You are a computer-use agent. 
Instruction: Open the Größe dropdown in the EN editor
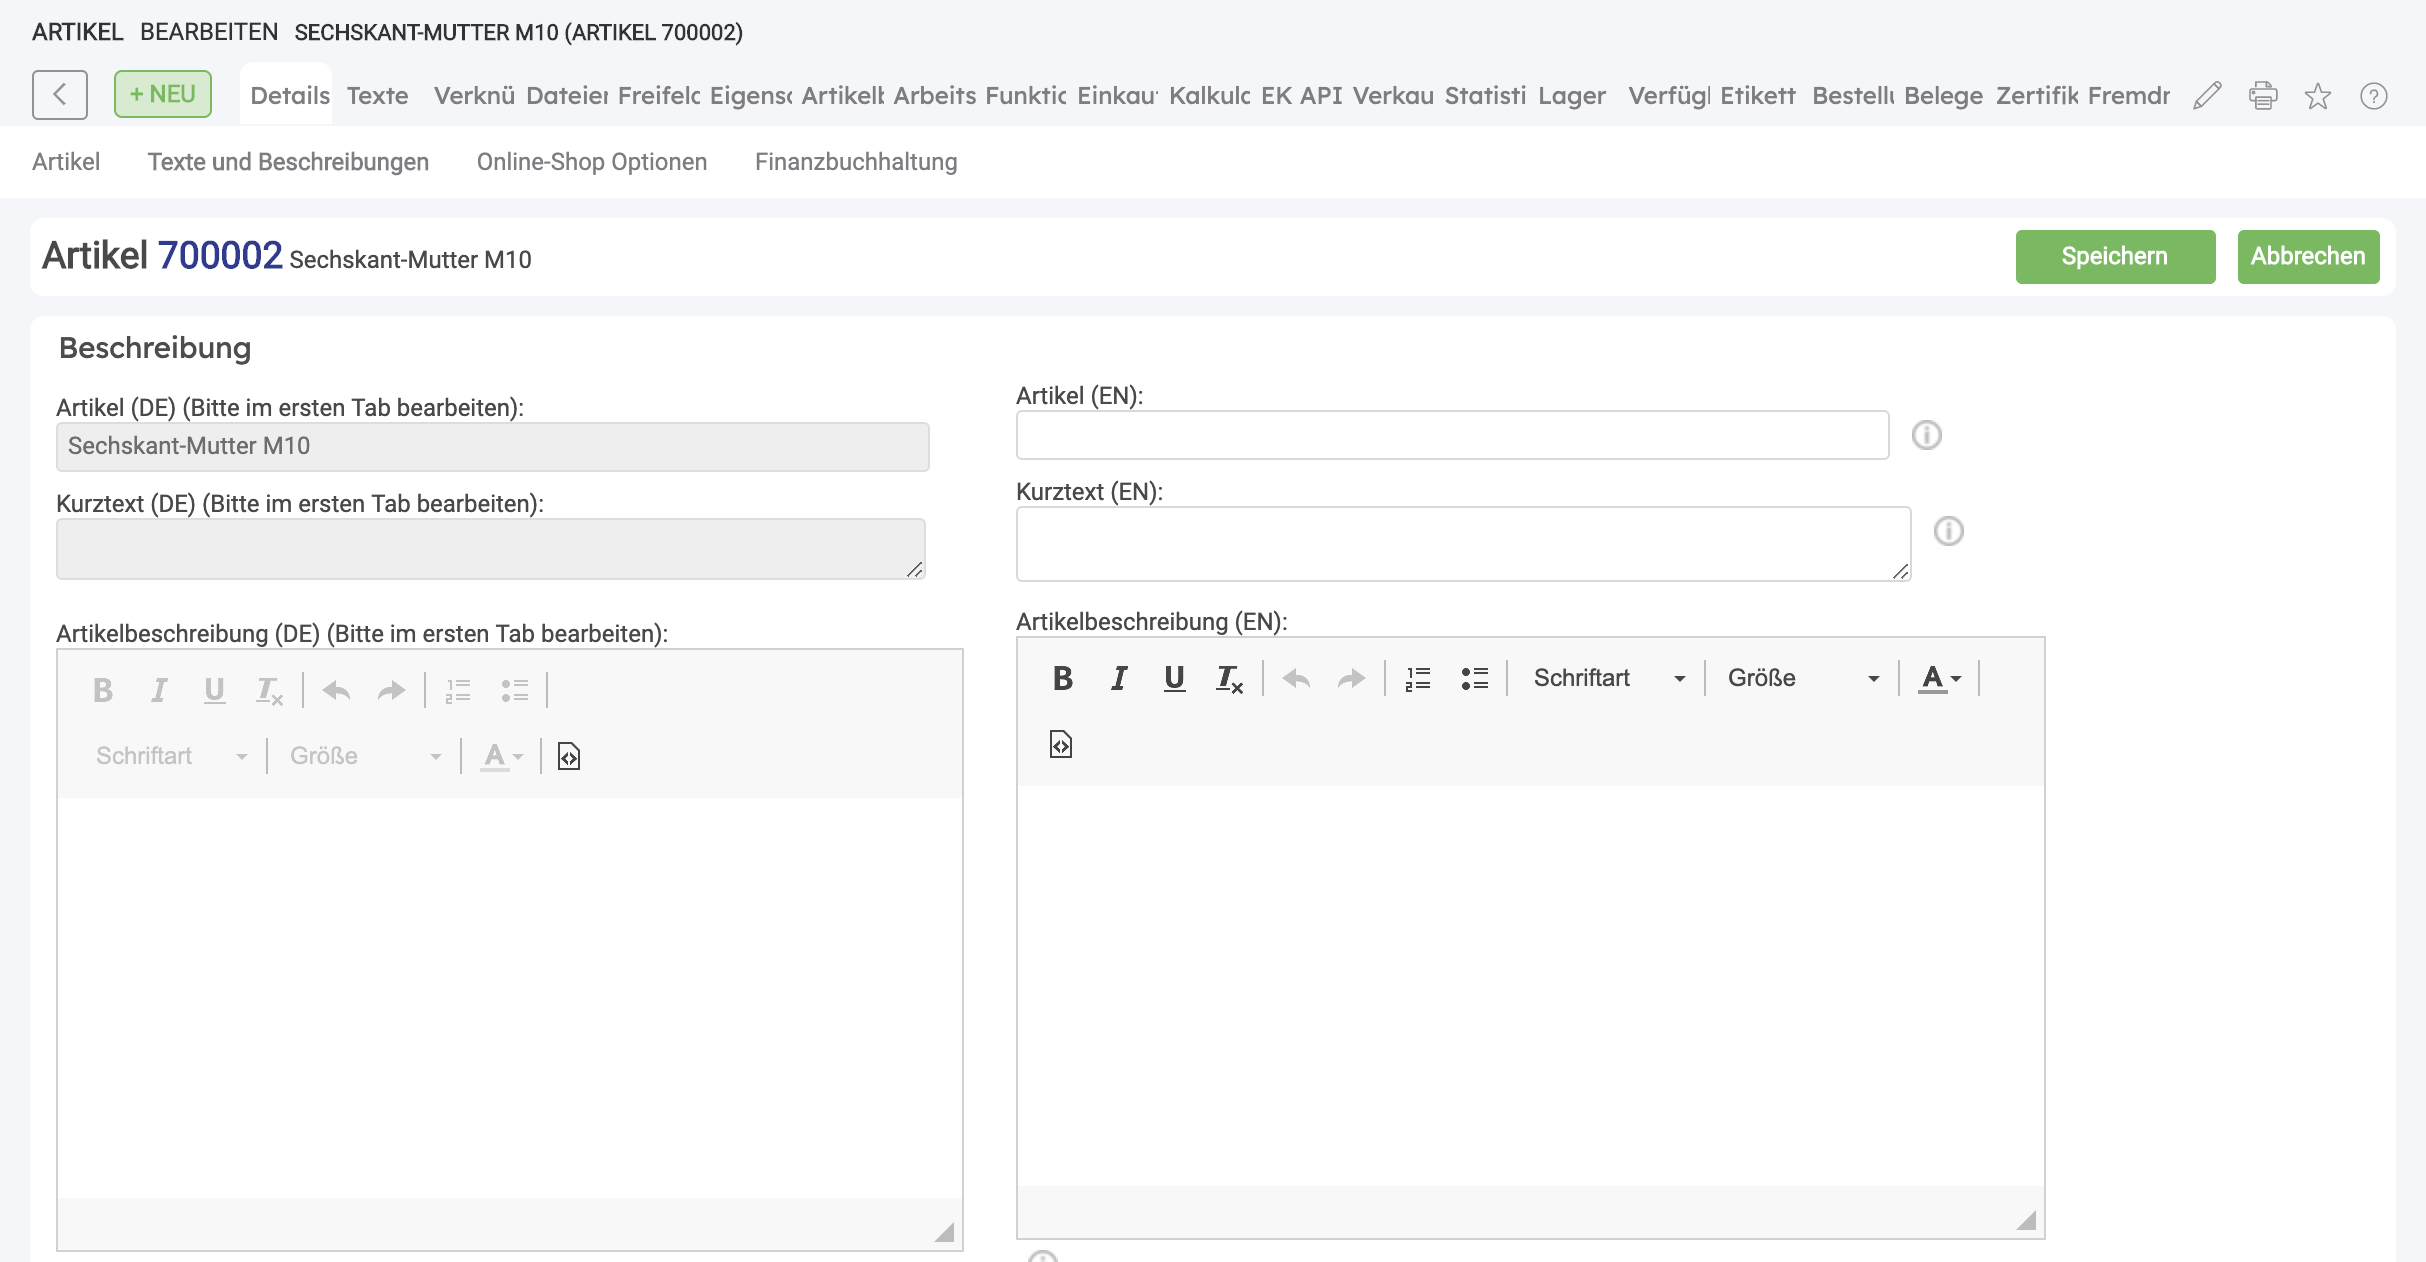1802,679
